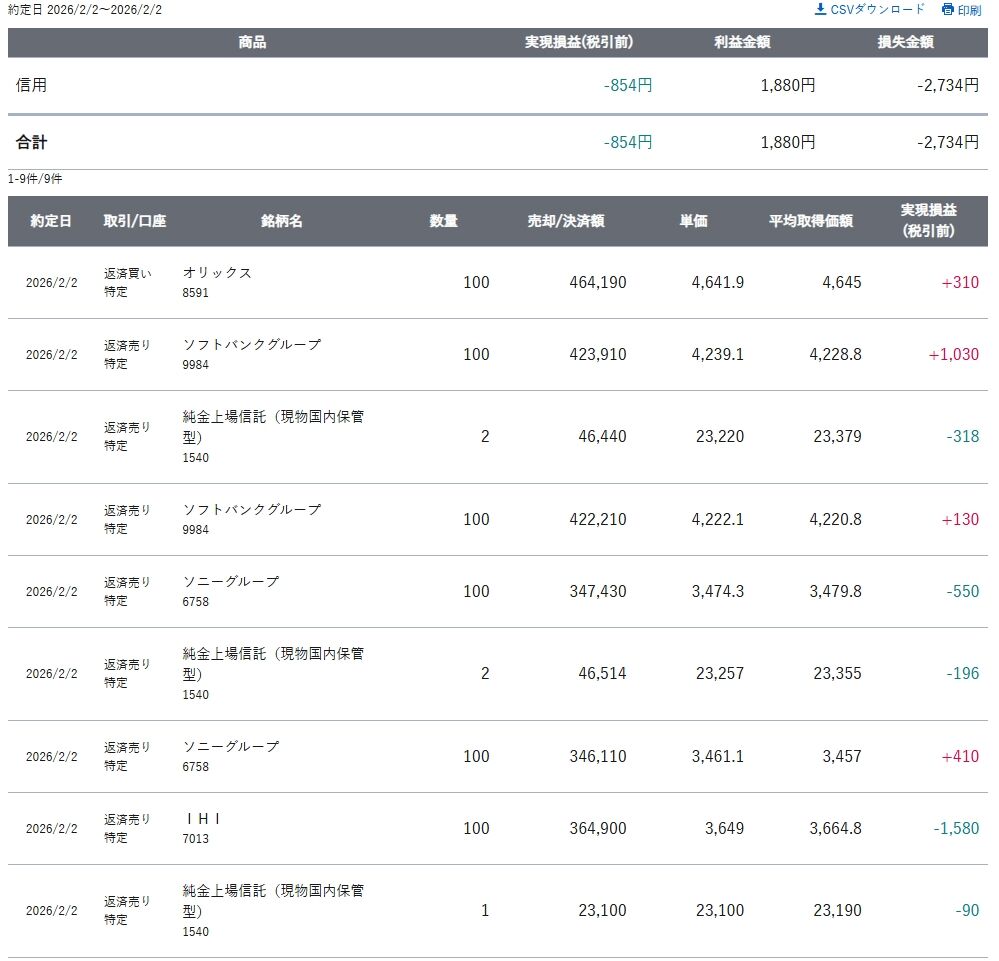999x961 pixels.
Task: Click the 売却/決済額 column header
Action: [x=566, y=221]
